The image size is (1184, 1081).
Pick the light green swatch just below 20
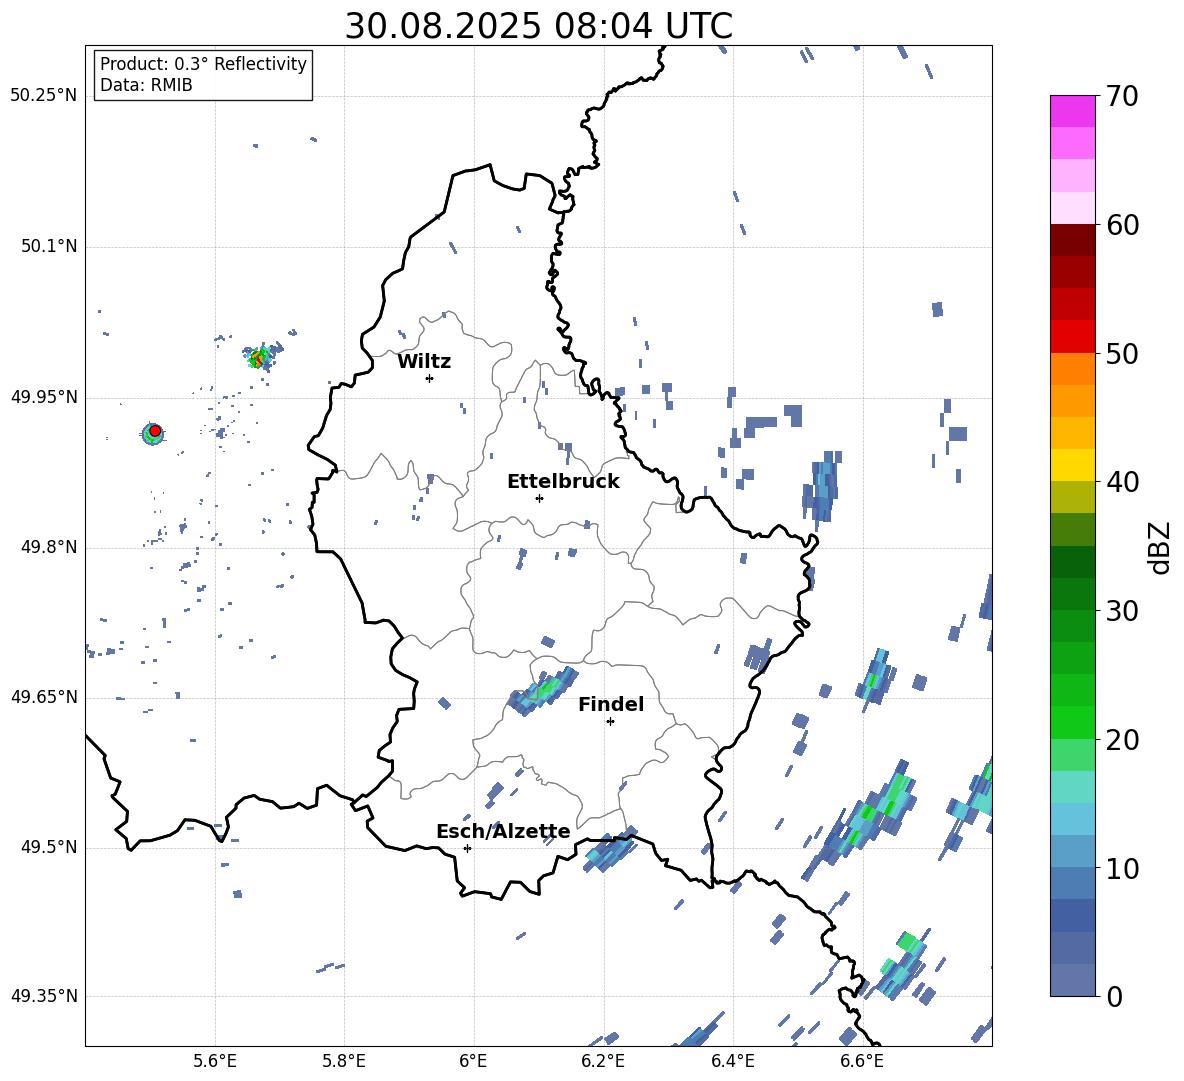1072,755
